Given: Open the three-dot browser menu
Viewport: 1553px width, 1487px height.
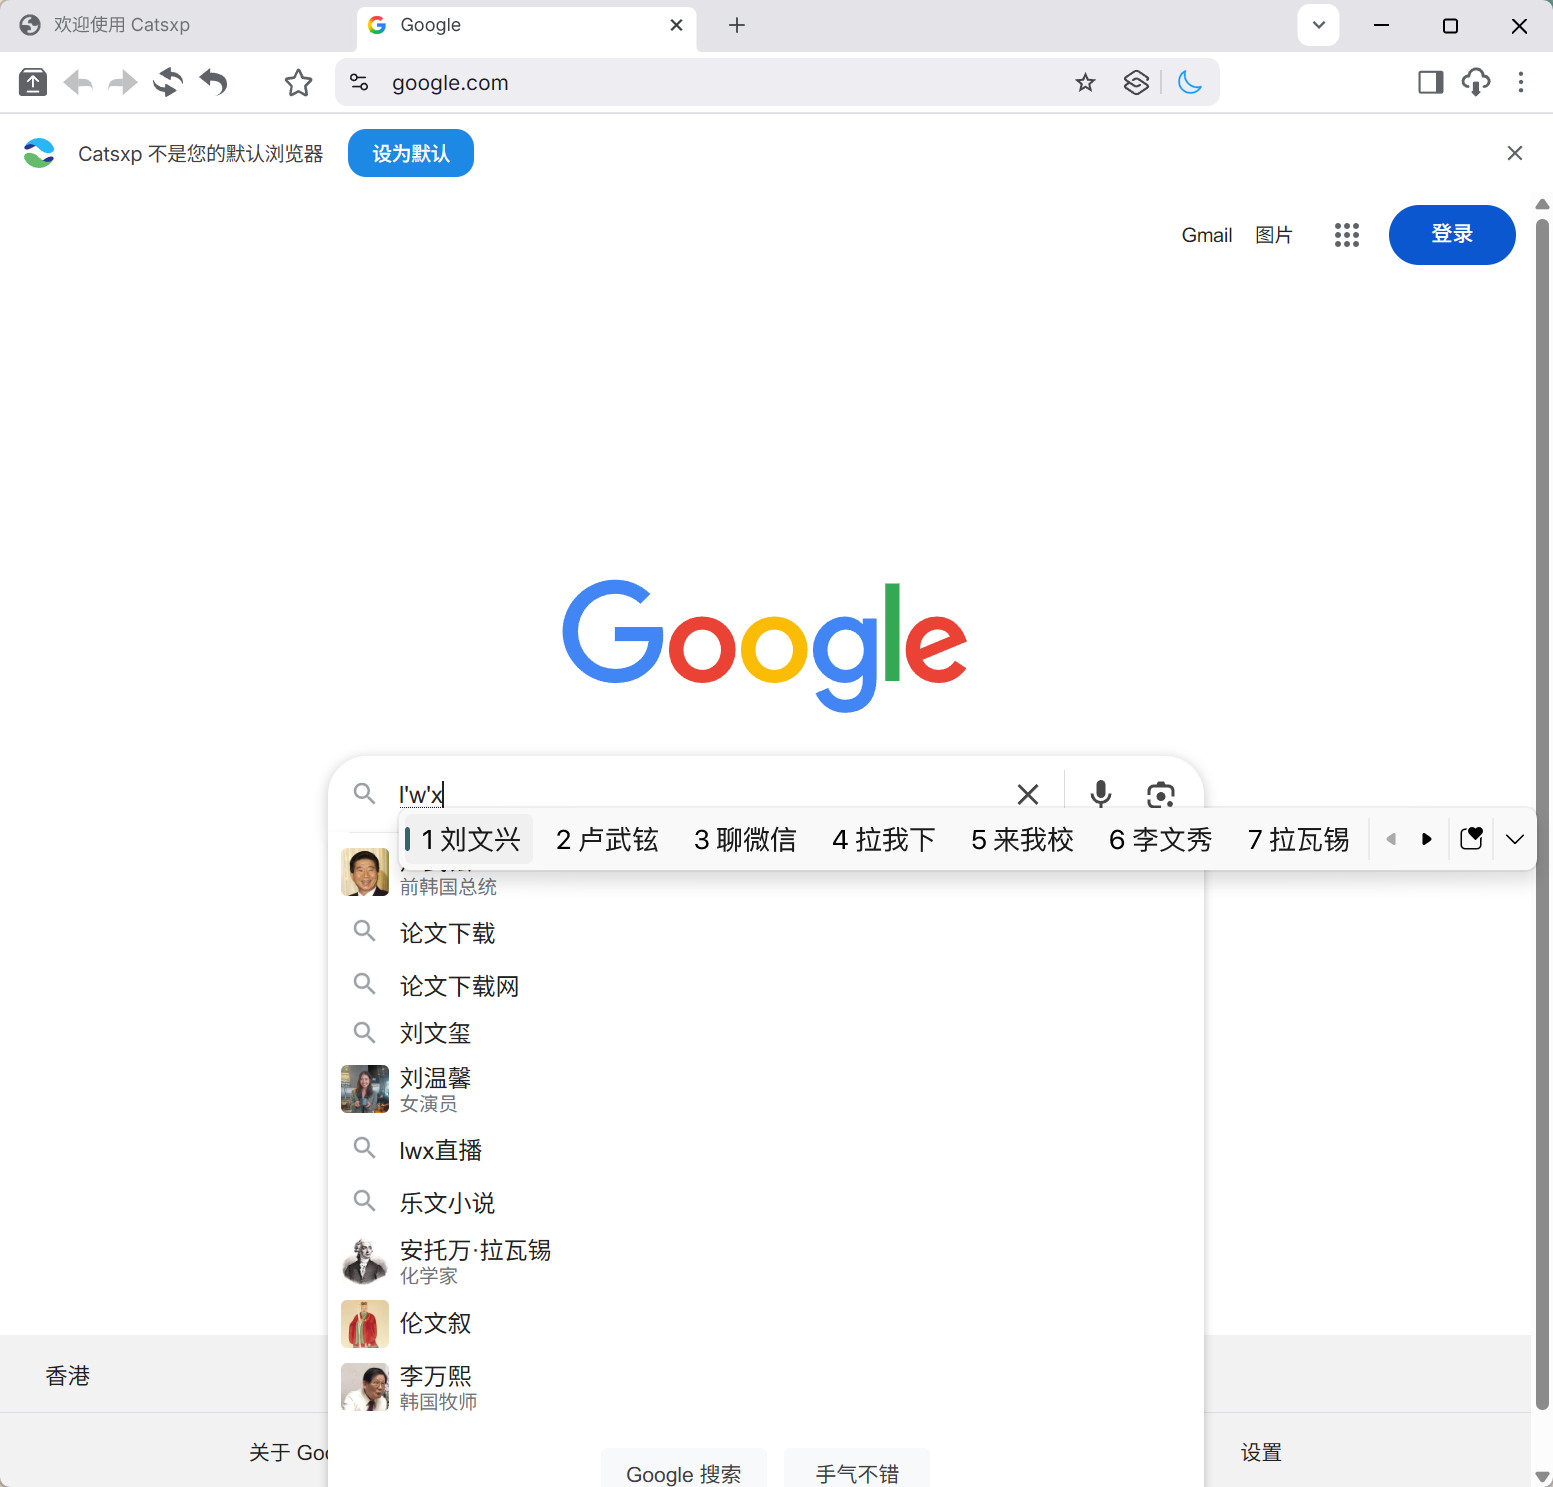Looking at the screenshot, I should [x=1521, y=82].
